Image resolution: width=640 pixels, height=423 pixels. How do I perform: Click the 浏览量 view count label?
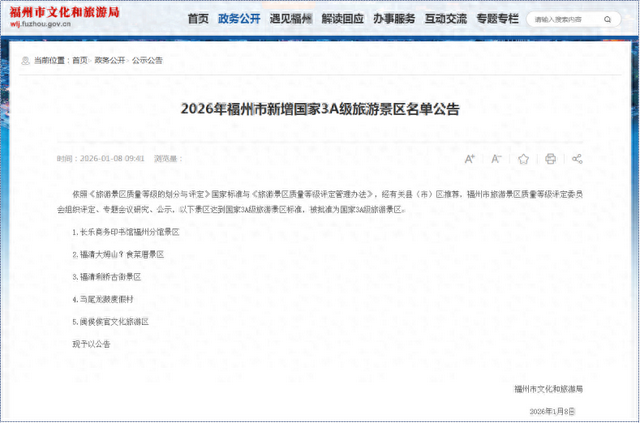pos(167,159)
